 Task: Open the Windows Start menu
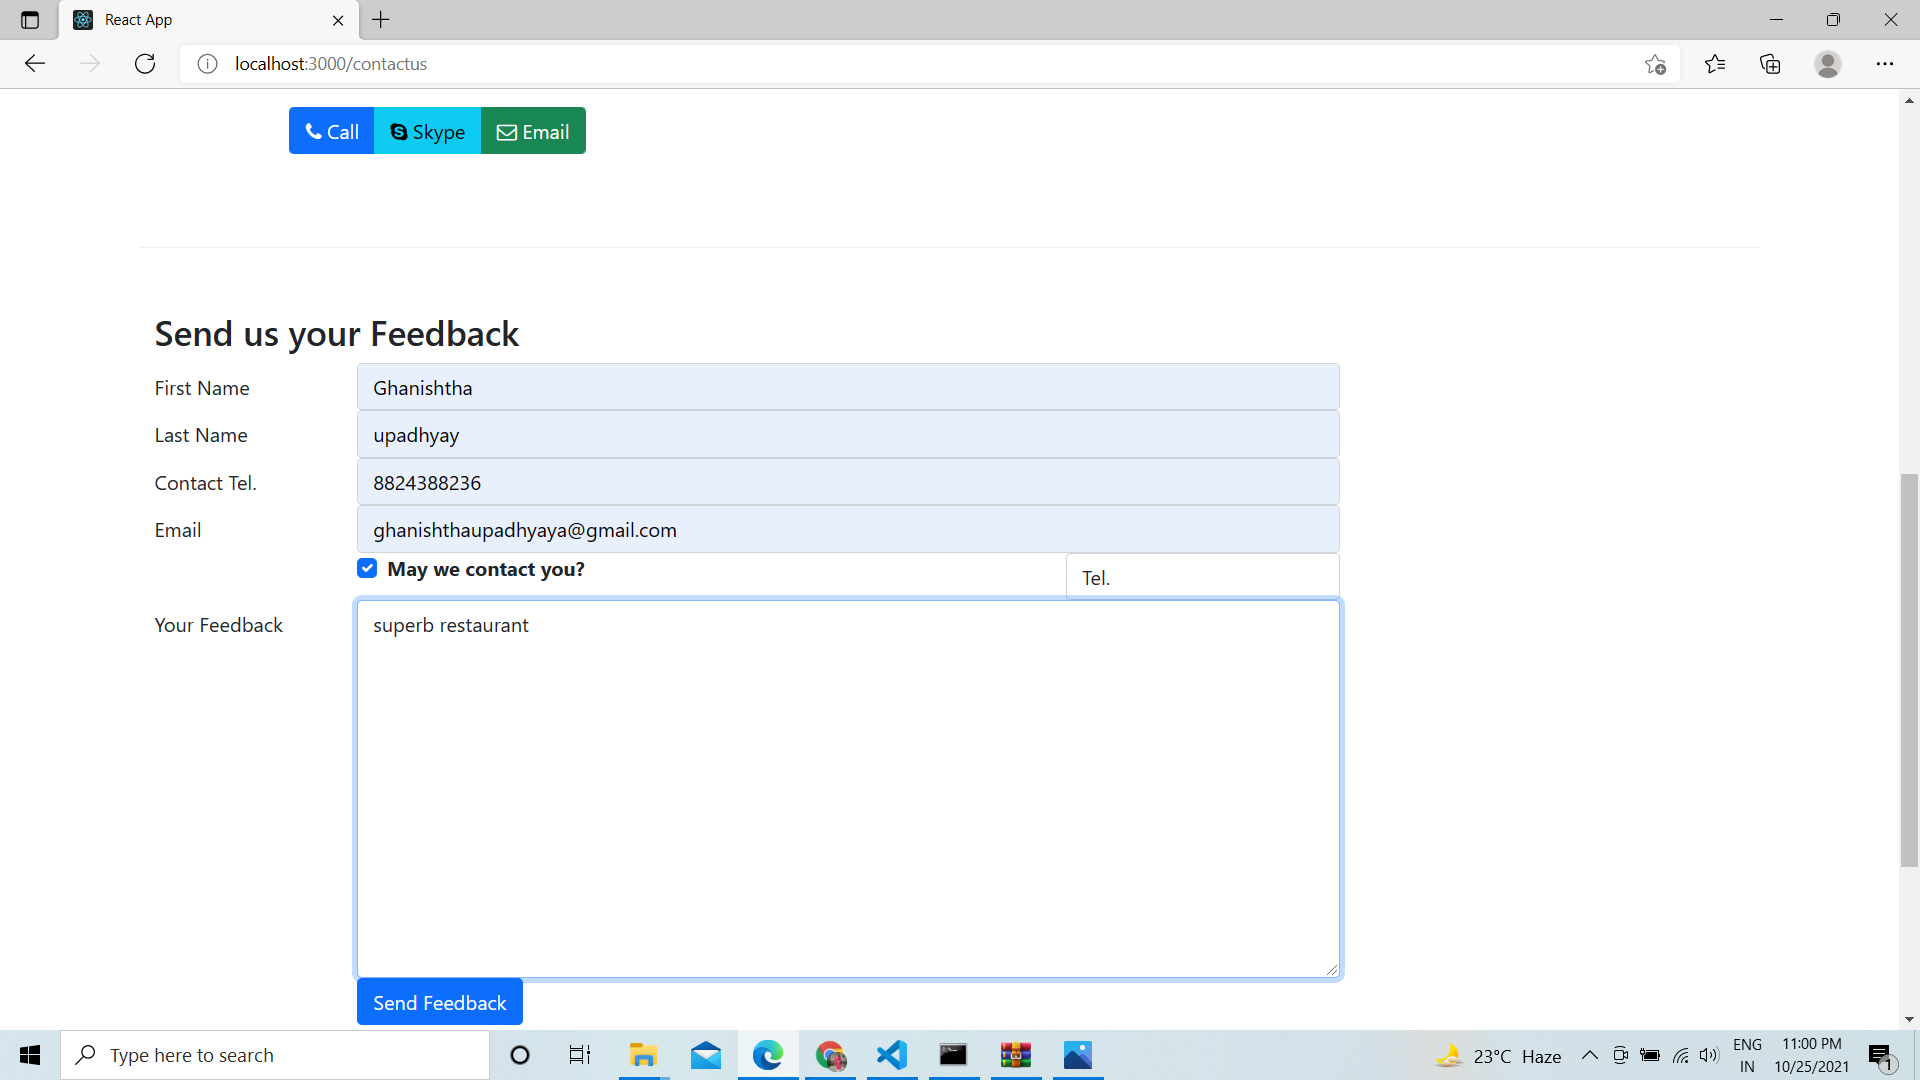point(30,1055)
